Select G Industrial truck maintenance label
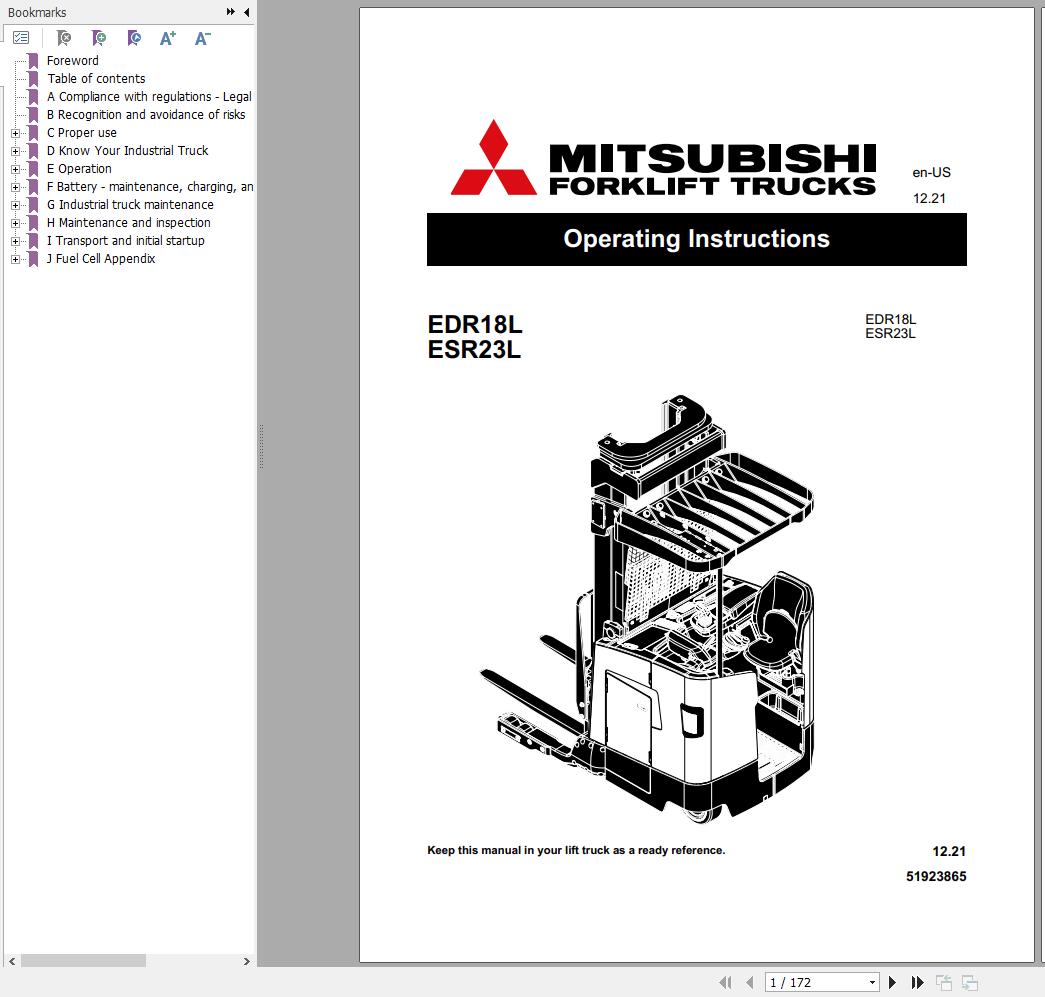Viewport: 1045px width, 997px height. [130, 205]
